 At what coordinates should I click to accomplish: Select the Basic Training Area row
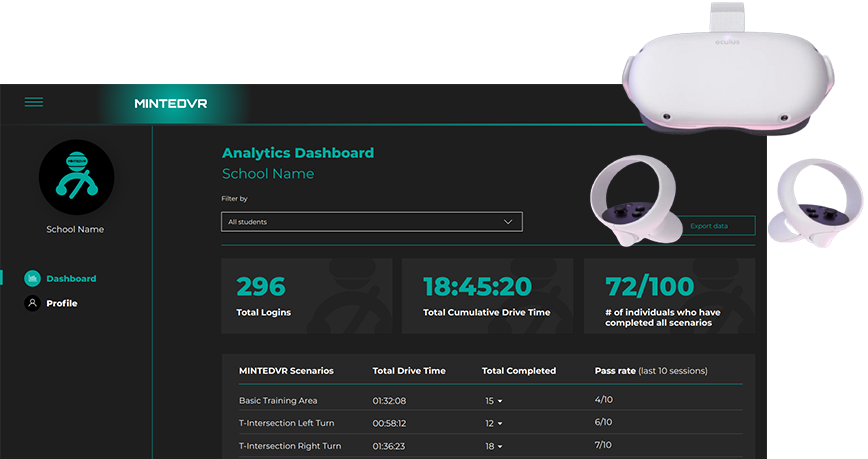pos(490,400)
